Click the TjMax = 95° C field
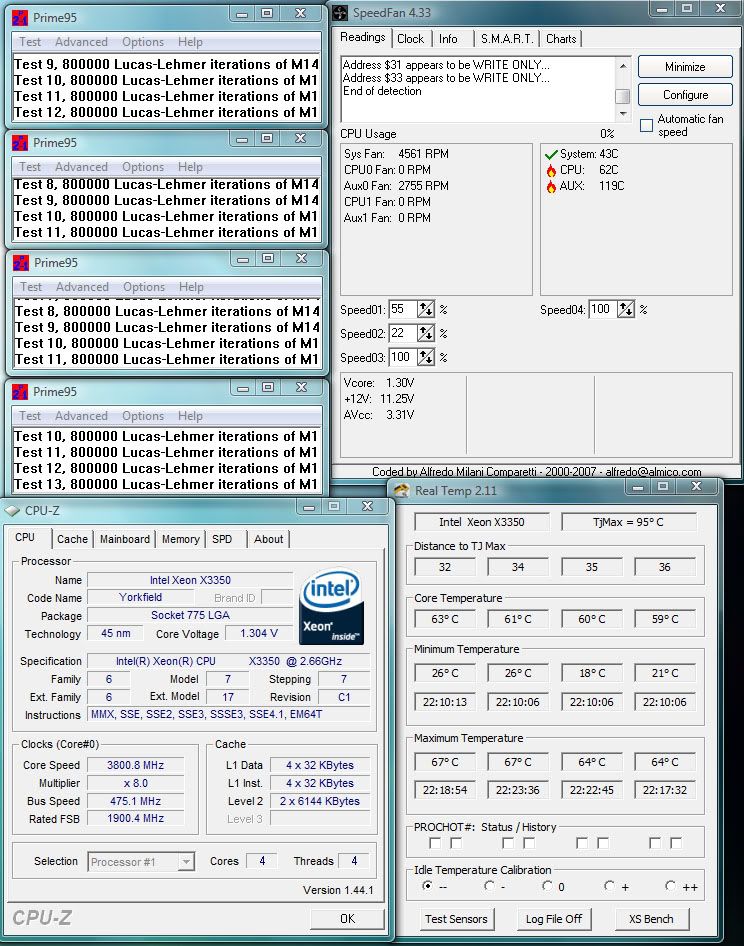Screen dimensions: 744x946 pos(628,522)
